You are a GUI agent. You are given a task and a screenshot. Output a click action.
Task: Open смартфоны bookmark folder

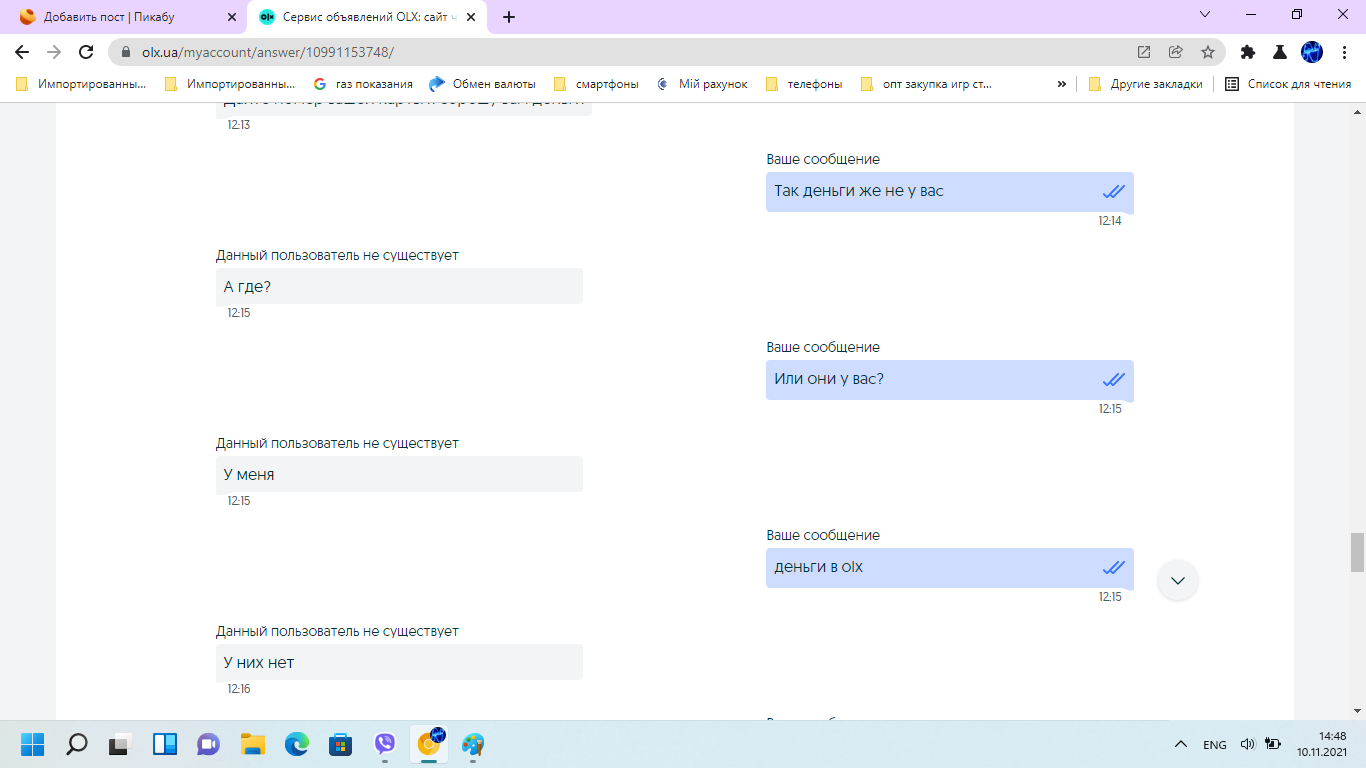pos(595,84)
